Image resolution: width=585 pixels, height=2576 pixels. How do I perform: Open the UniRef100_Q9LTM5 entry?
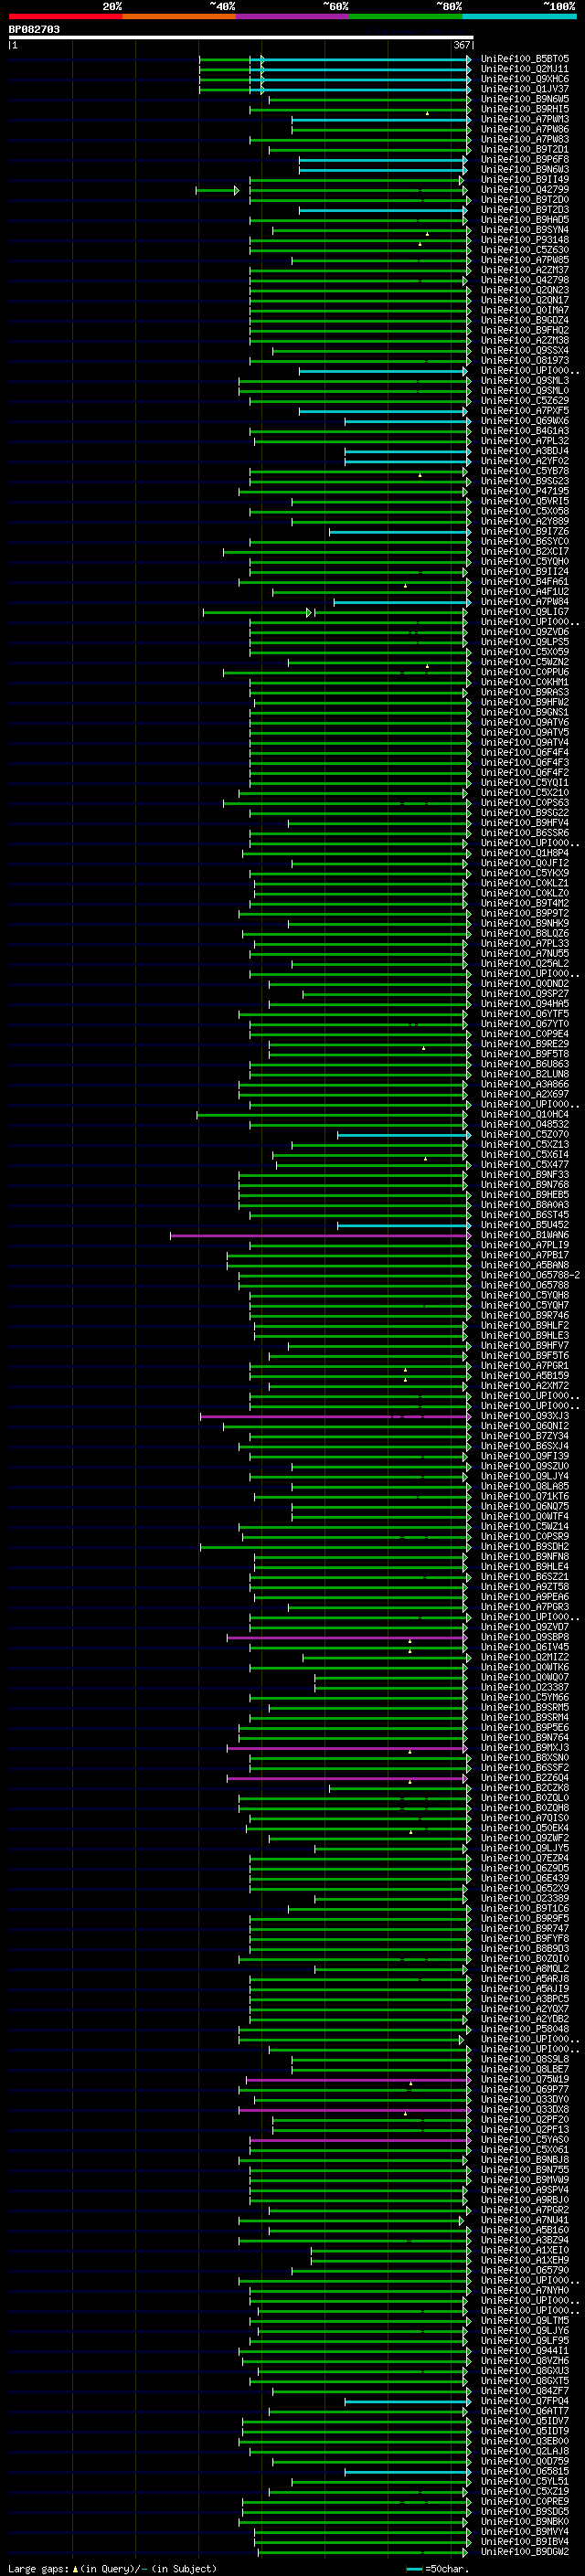coord(525,2320)
